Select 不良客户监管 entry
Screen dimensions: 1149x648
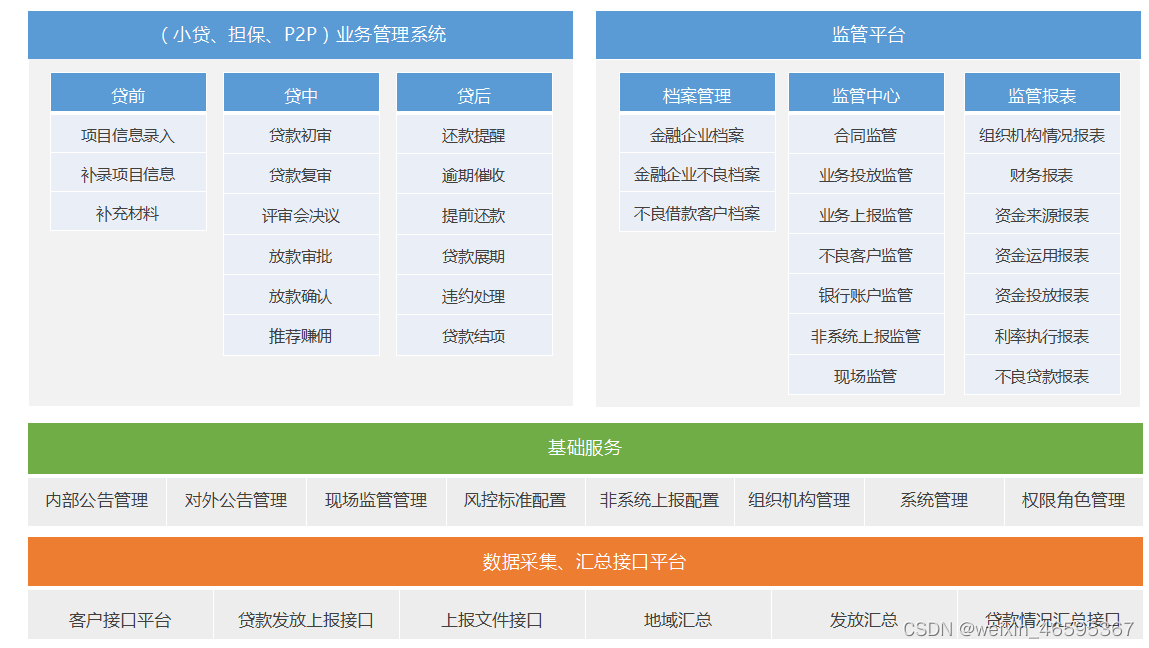pos(866,255)
